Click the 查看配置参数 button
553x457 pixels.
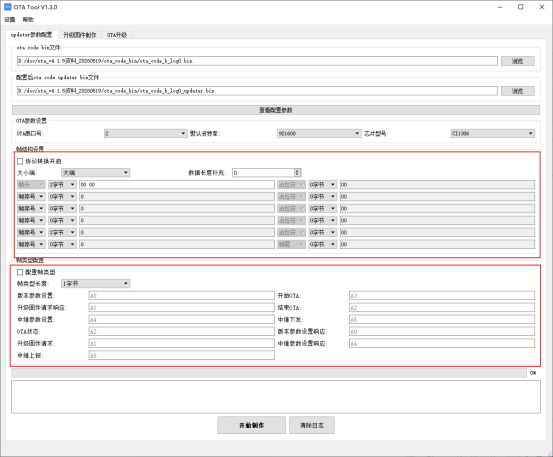click(x=276, y=110)
